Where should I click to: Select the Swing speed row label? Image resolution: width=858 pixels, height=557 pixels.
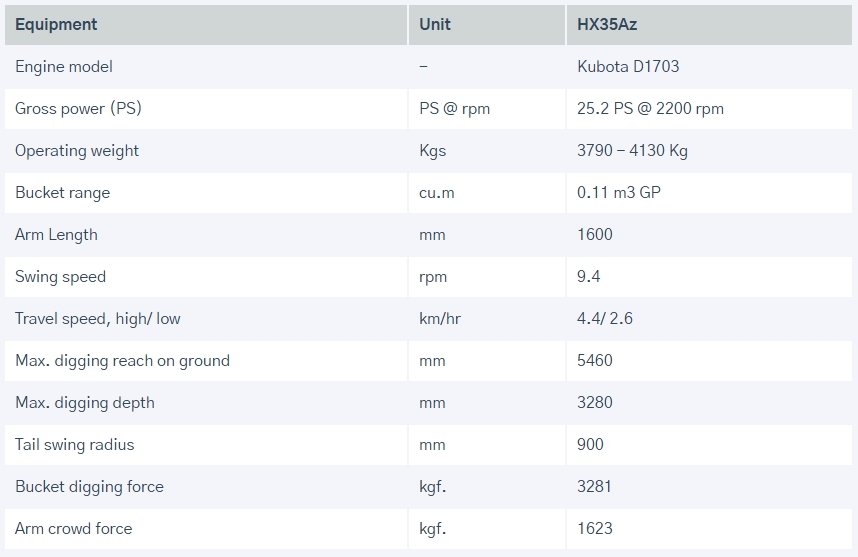coord(60,277)
